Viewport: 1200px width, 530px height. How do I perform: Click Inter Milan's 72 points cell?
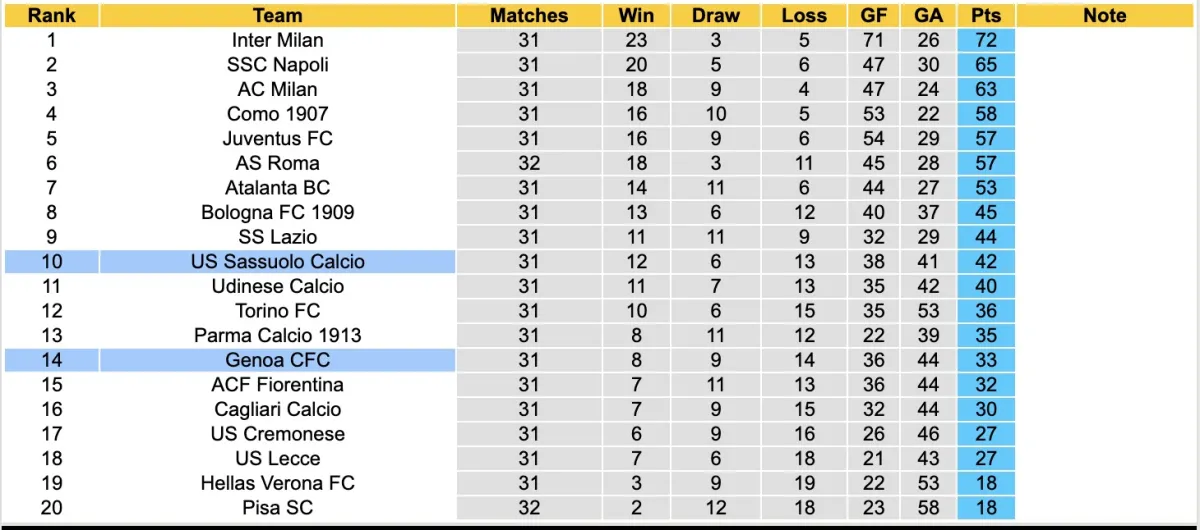[985, 40]
